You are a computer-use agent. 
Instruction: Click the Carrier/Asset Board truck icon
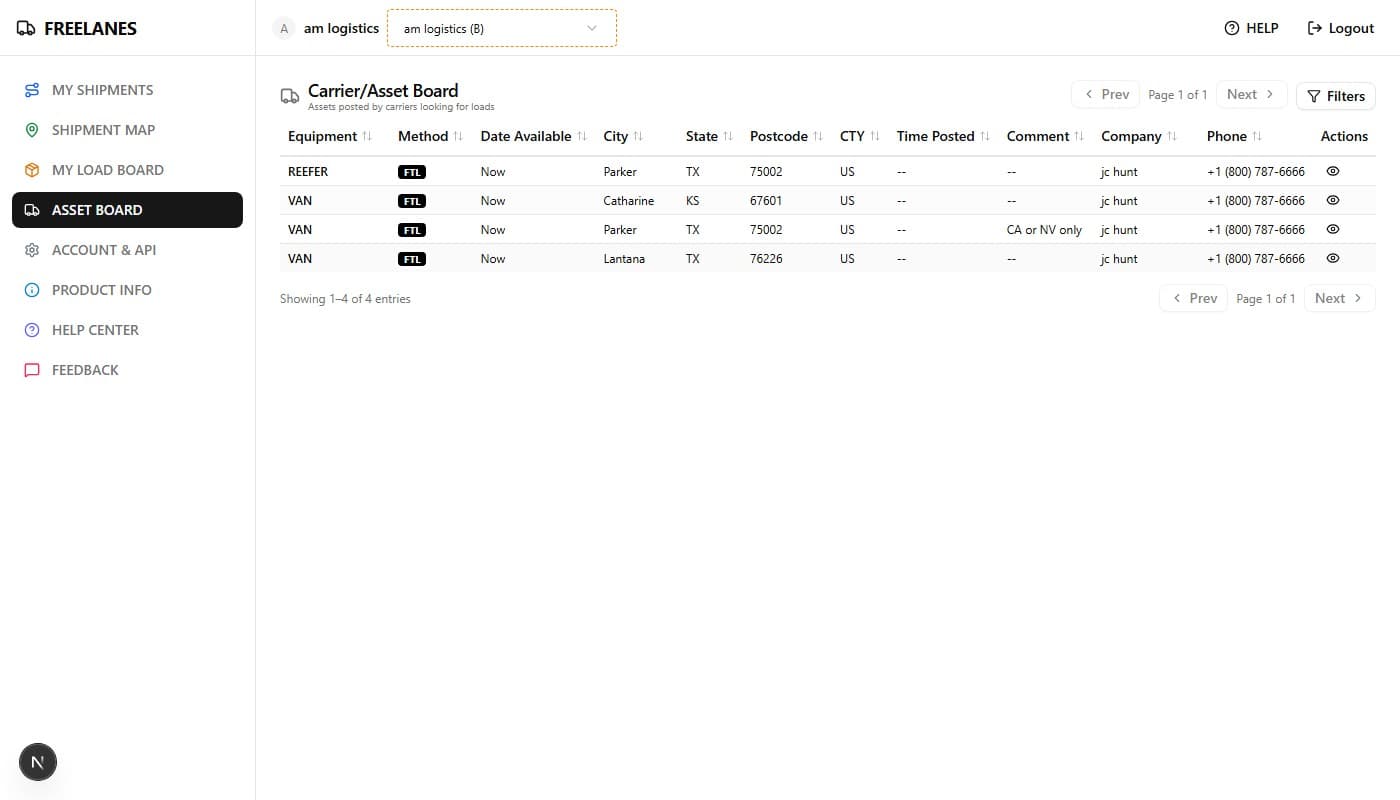[290, 96]
